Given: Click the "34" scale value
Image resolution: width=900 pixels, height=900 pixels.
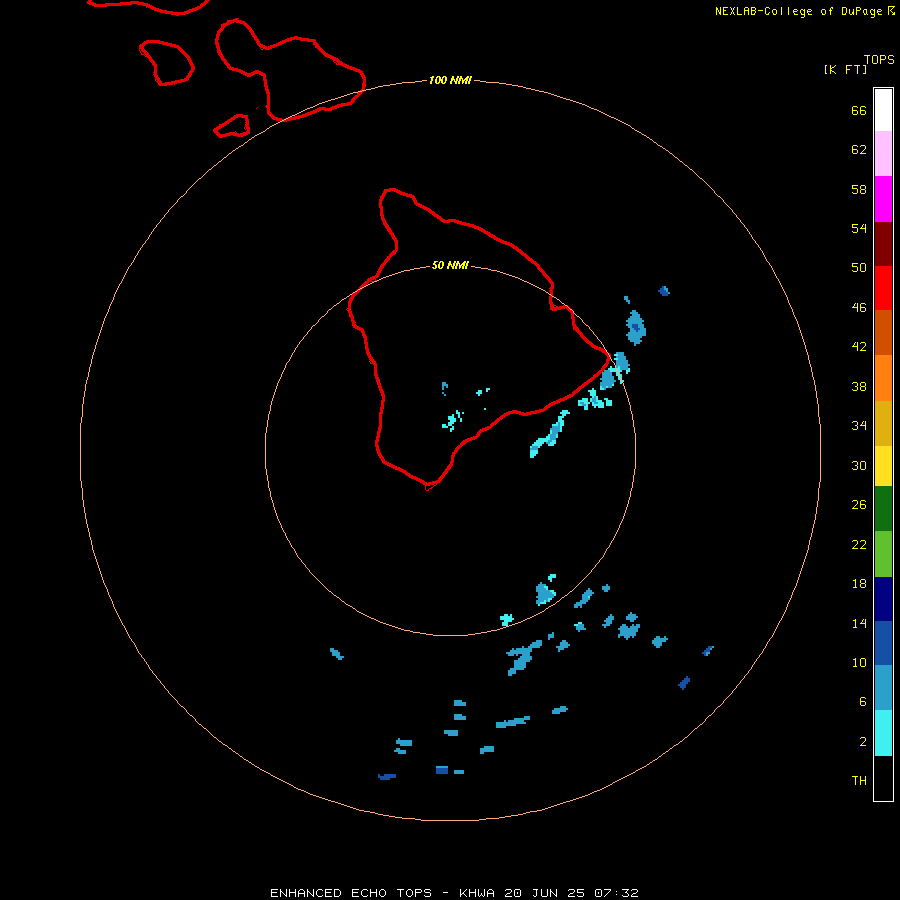Looking at the screenshot, I should point(859,426).
